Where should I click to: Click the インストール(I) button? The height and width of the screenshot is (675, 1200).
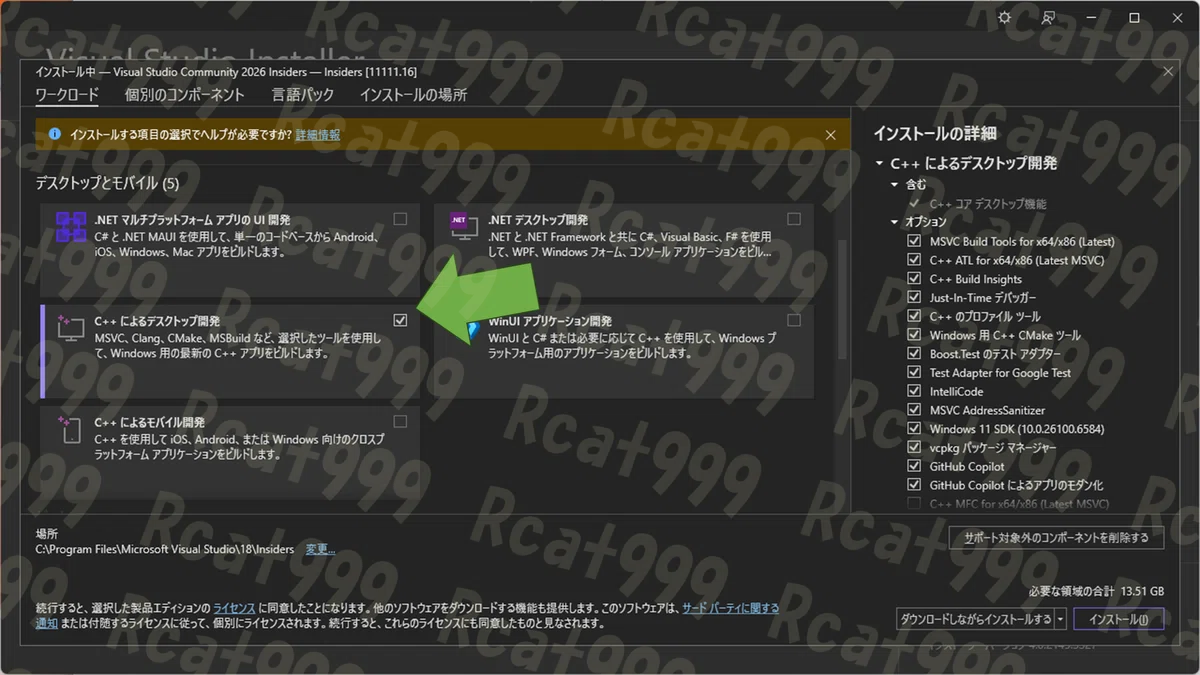1119,619
